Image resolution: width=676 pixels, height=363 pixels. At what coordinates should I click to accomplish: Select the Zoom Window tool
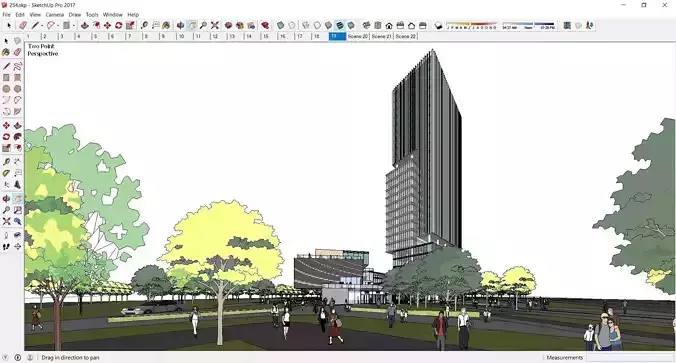(17, 210)
